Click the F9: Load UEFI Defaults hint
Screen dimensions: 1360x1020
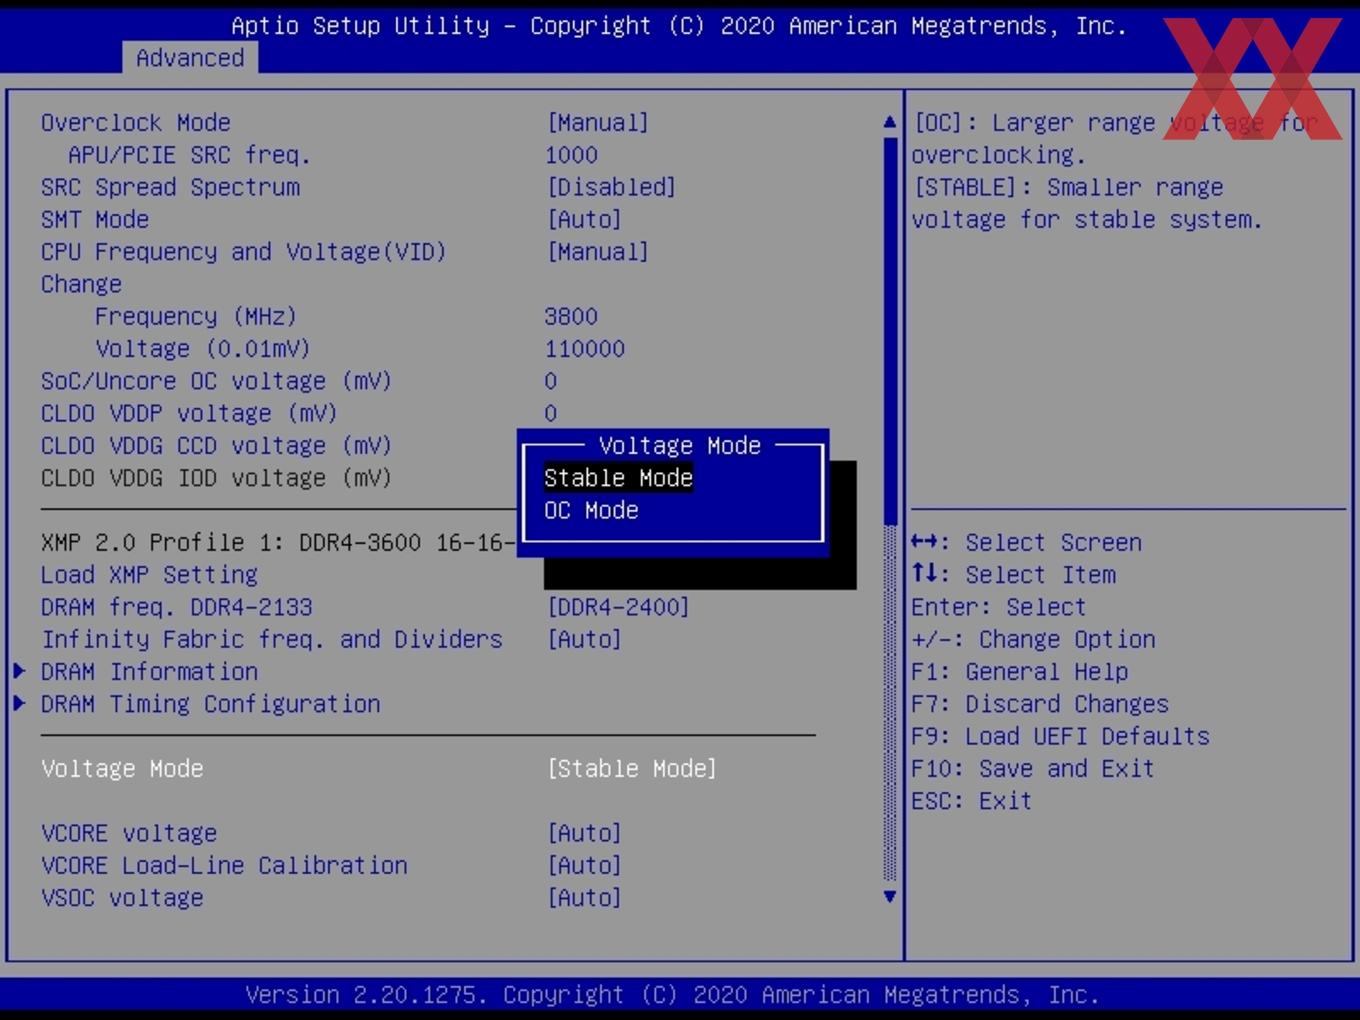(x=1061, y=736)
